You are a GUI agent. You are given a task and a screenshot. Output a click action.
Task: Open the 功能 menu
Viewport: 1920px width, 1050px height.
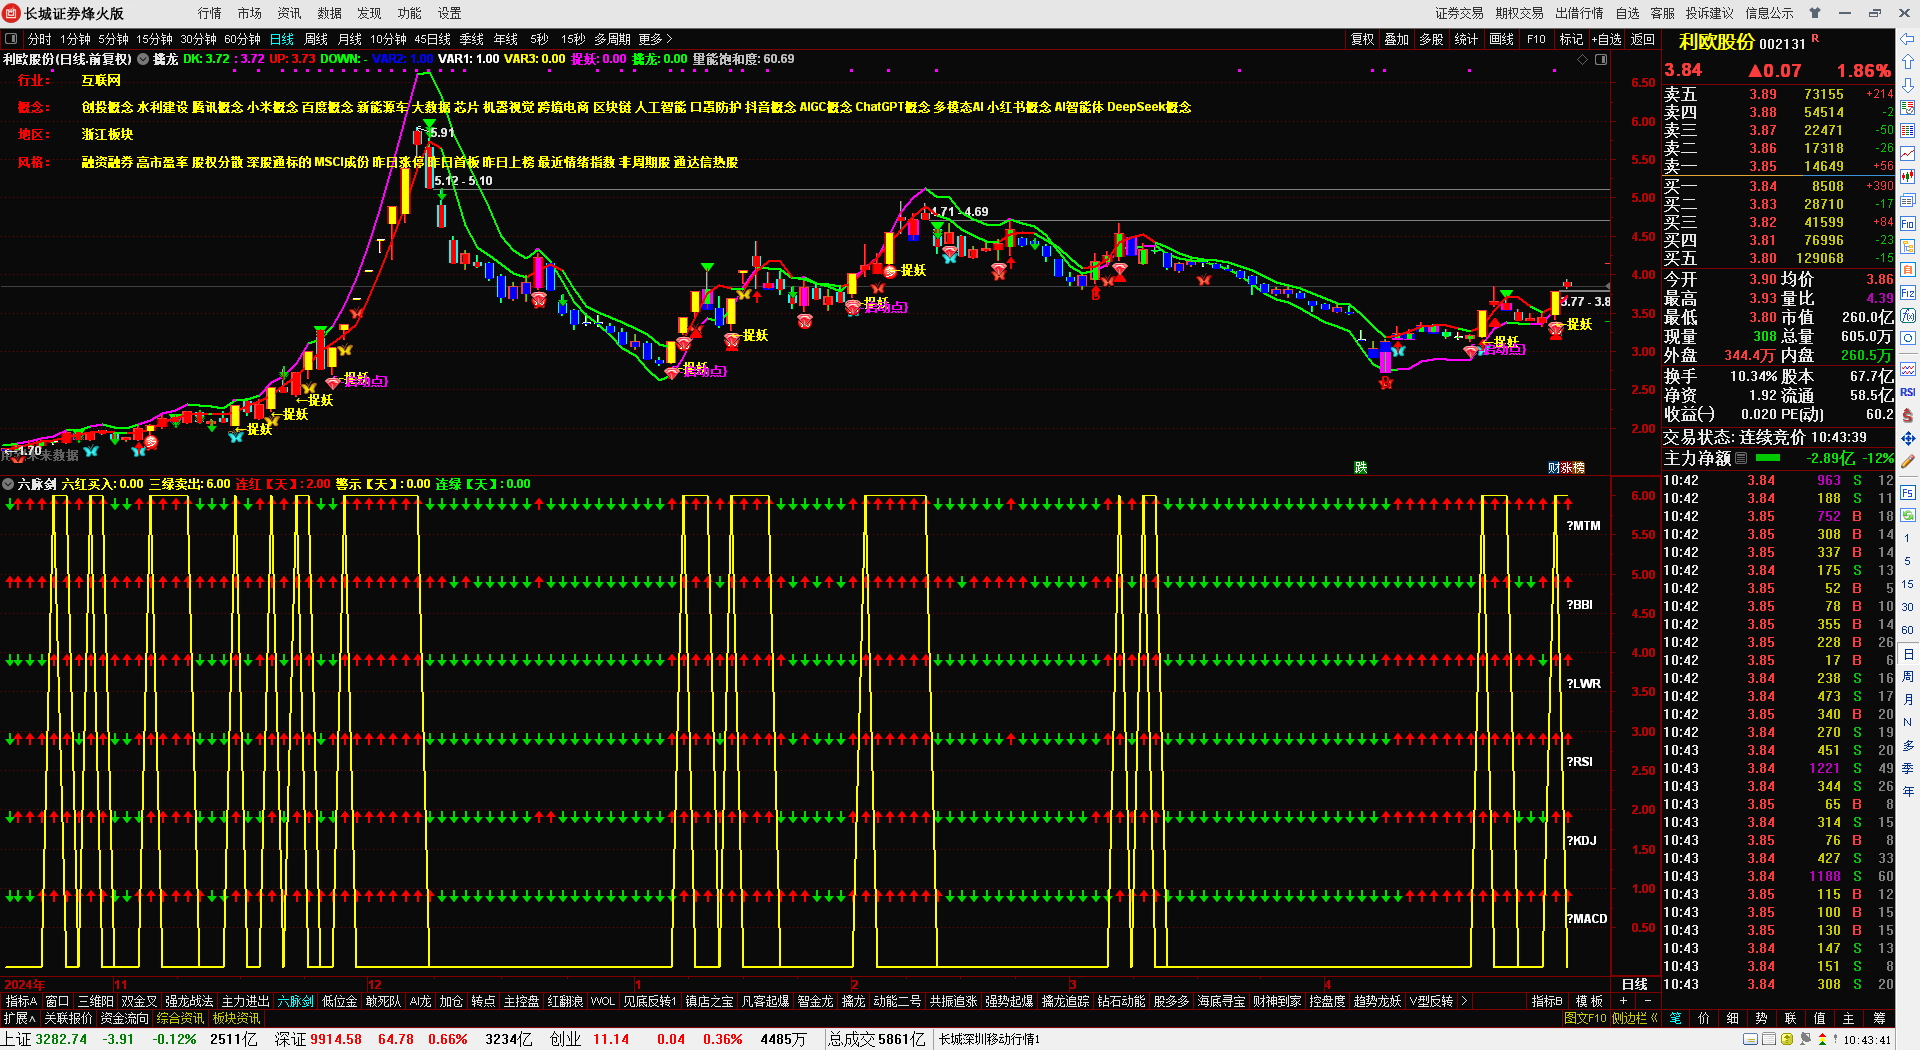(x=409, y=13)
